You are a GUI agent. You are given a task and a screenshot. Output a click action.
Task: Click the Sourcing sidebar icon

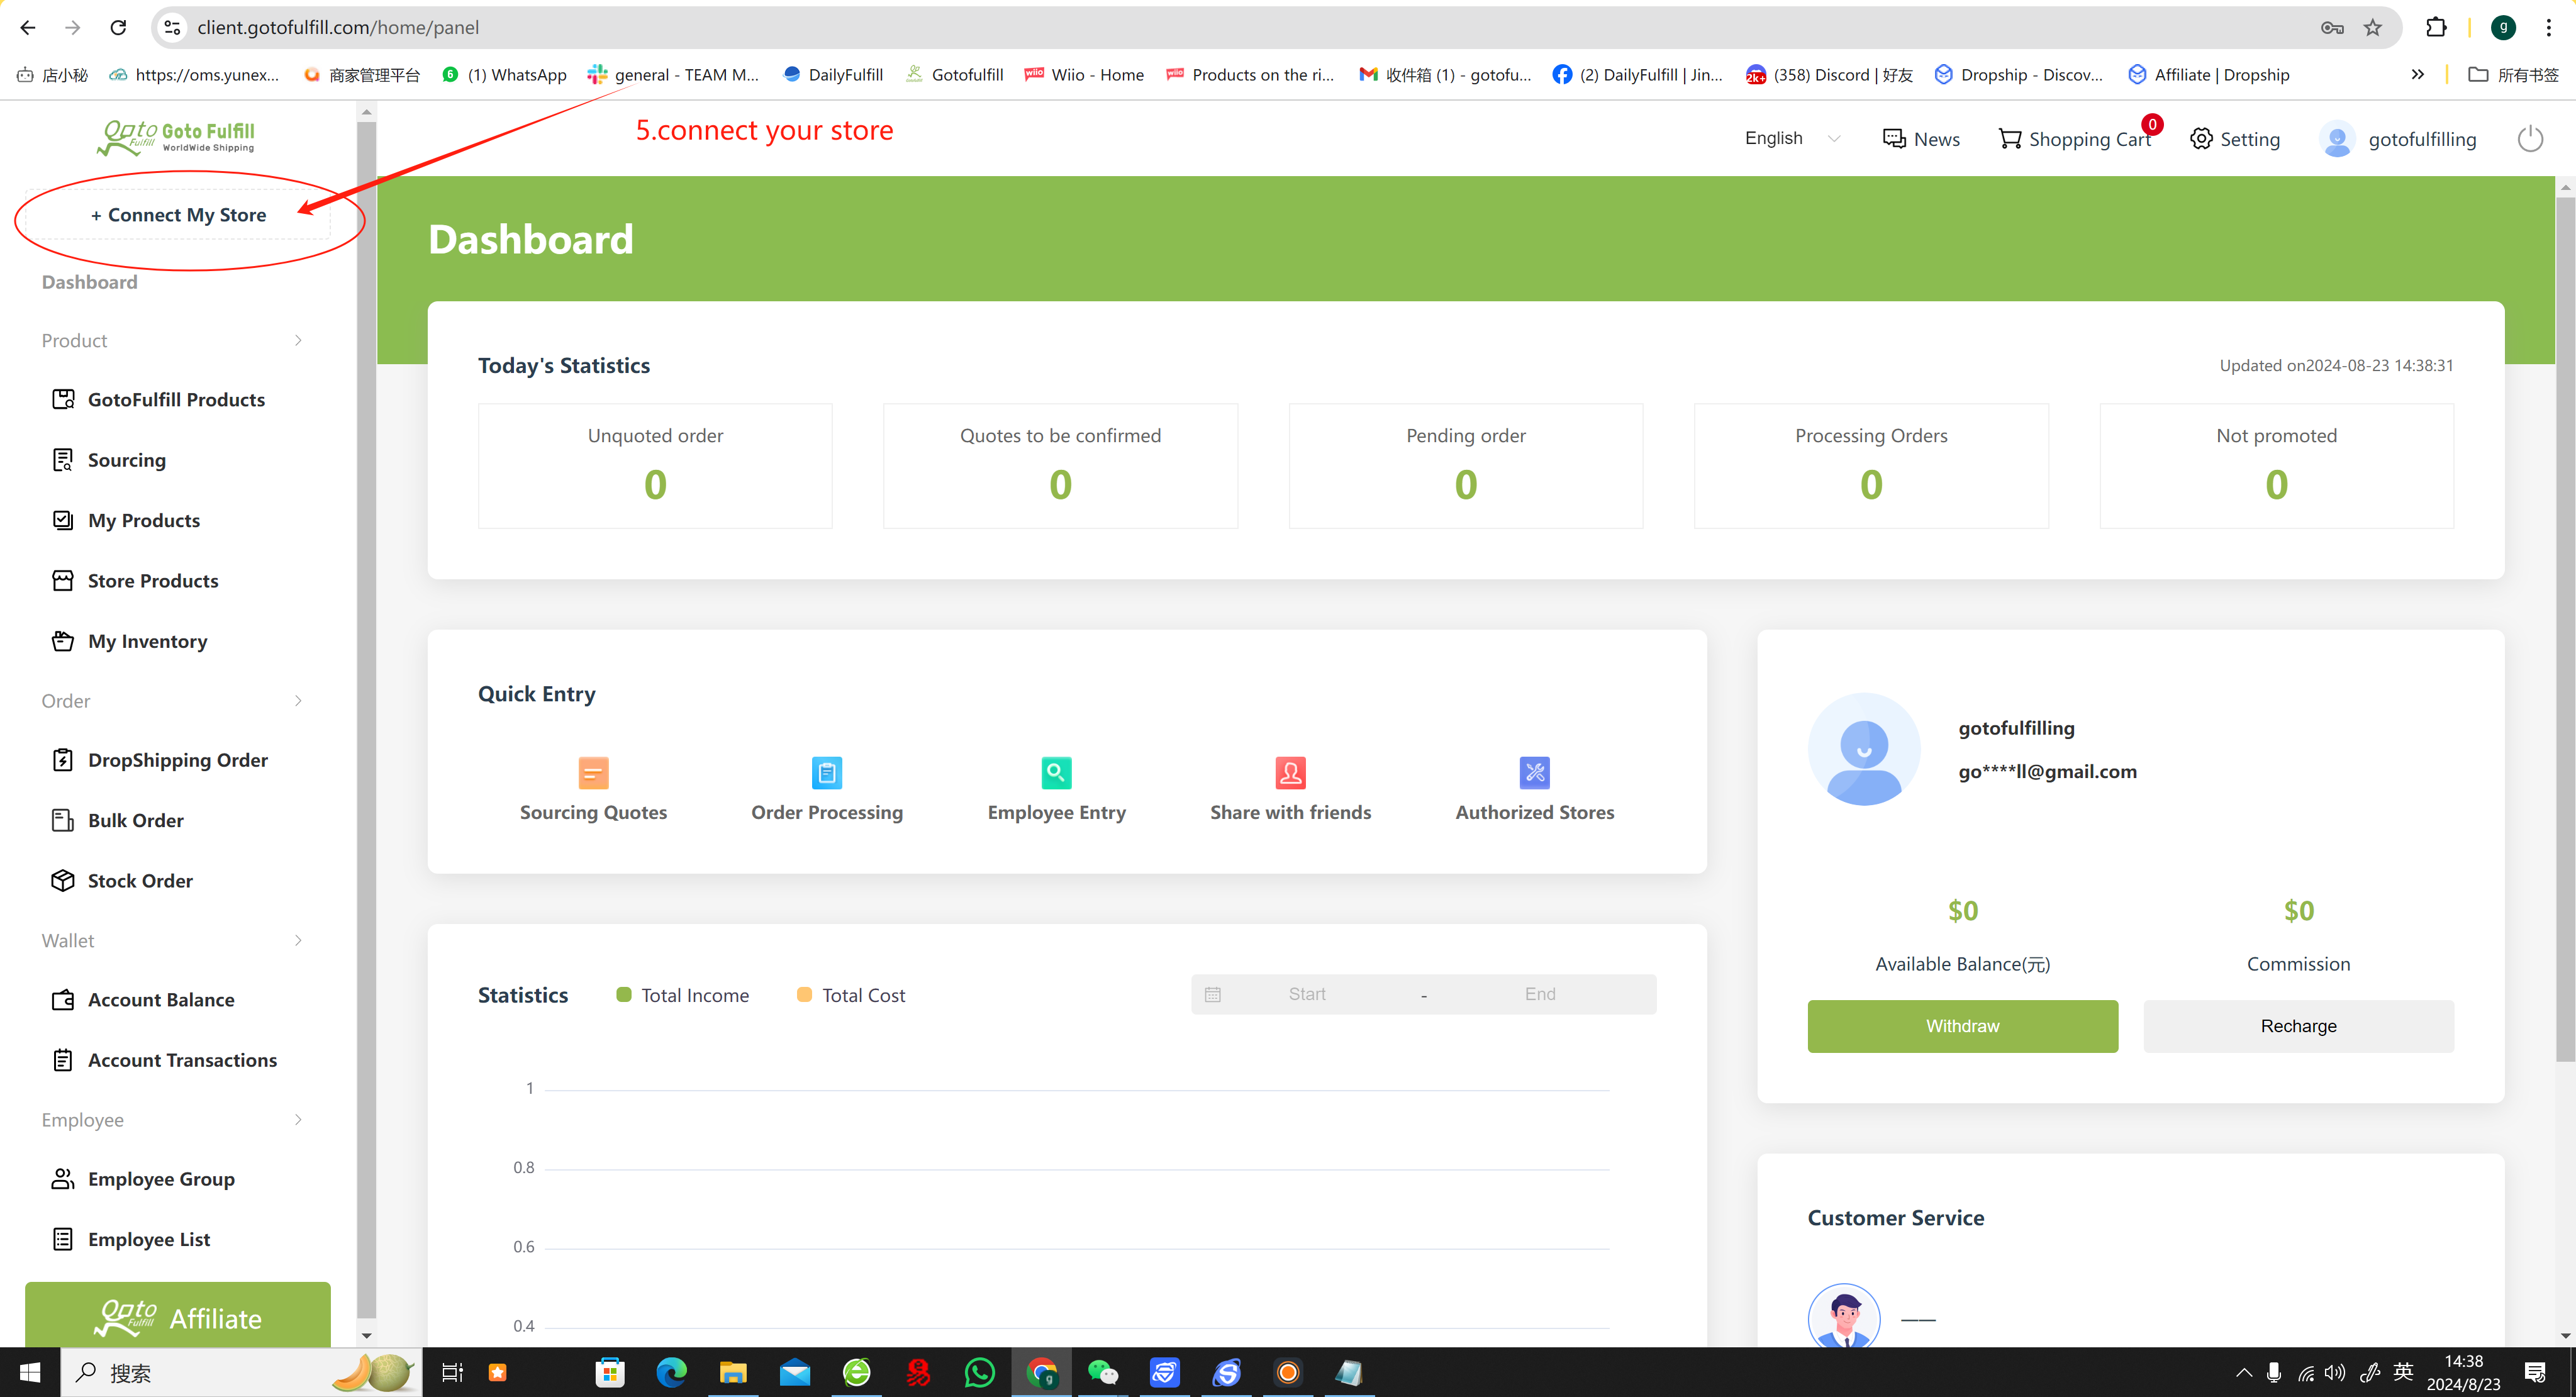(x=63, y=460)
